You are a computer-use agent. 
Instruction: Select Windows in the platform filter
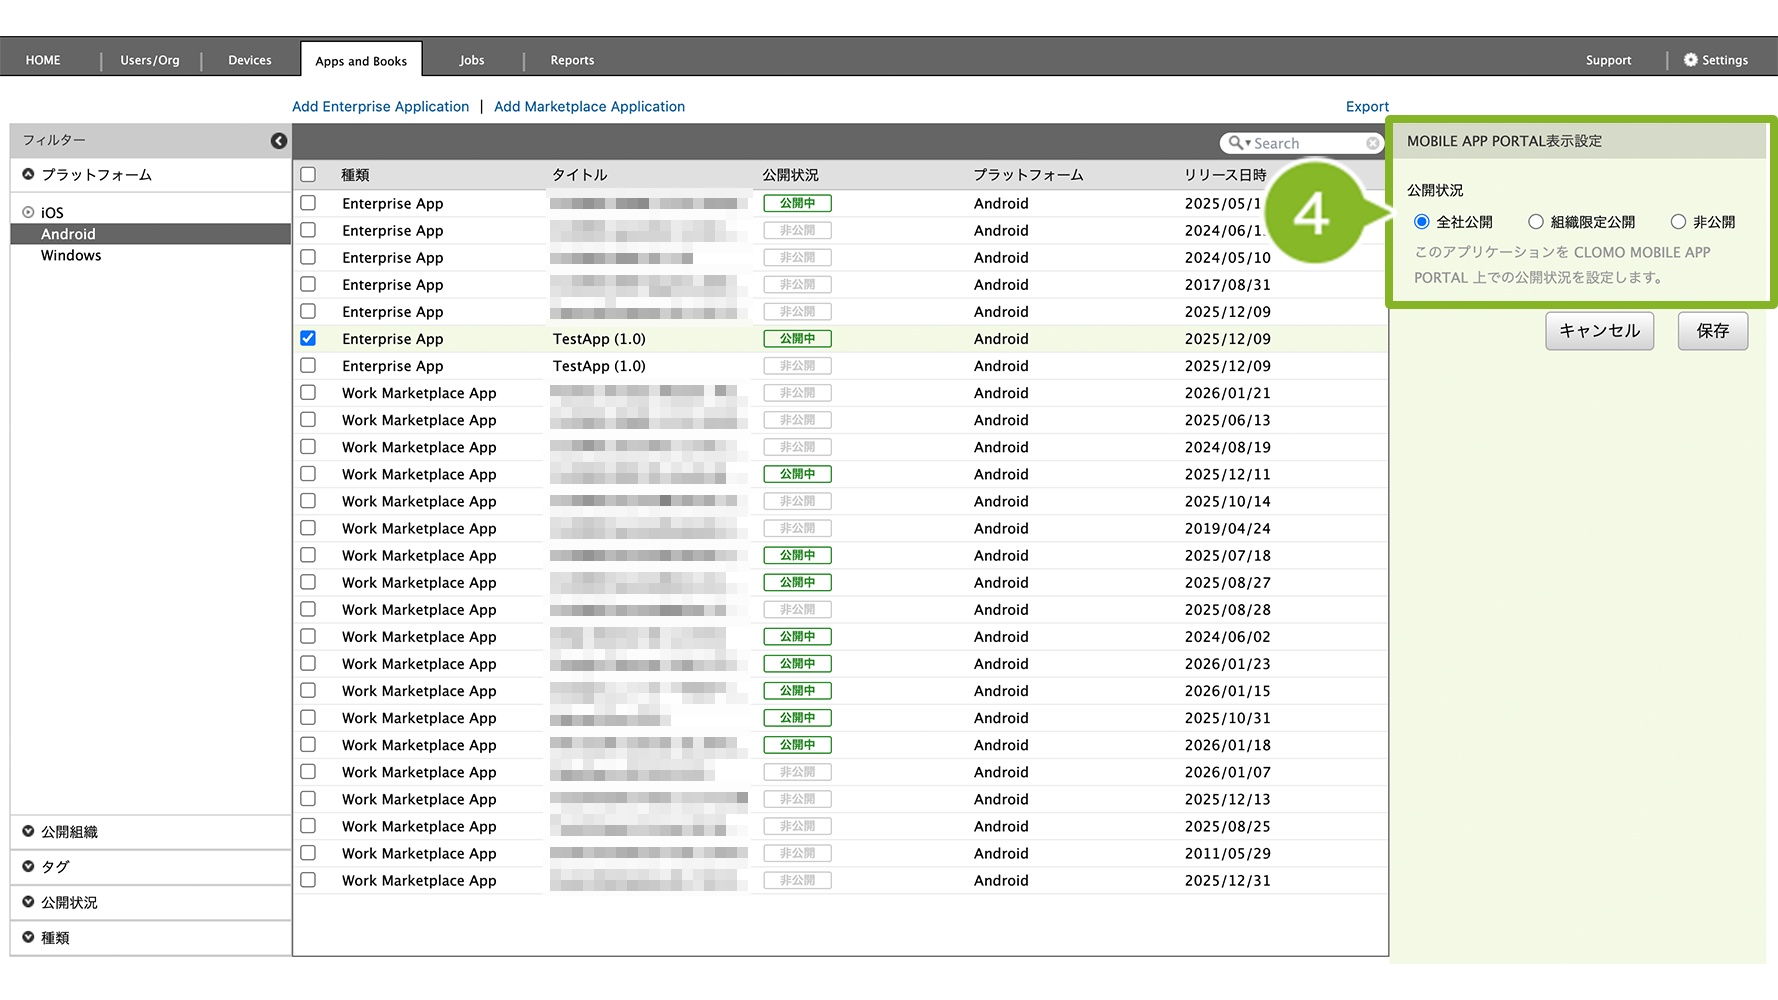point(71,256)
